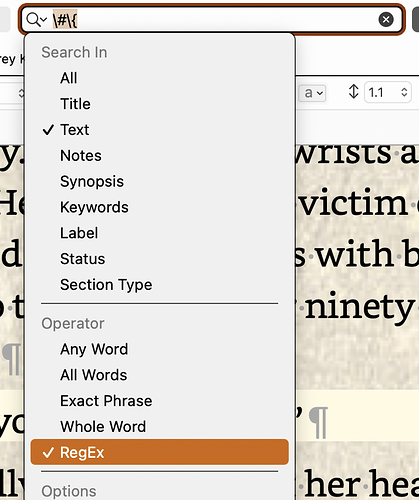The image size is (419, 500).
Task: Adjust the 1.1 line spacing stepper
Action: (404, 92)
